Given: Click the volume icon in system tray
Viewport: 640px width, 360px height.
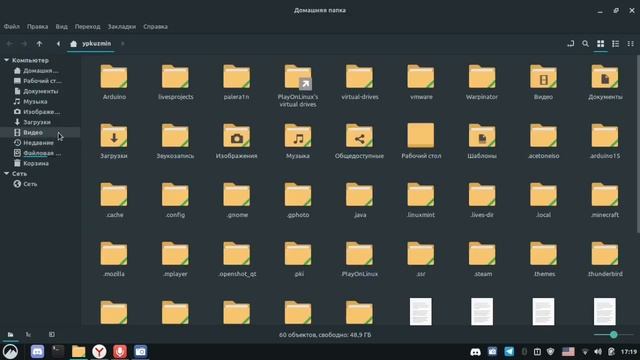Looking at the screenshot, I should [x=598, y=351].
